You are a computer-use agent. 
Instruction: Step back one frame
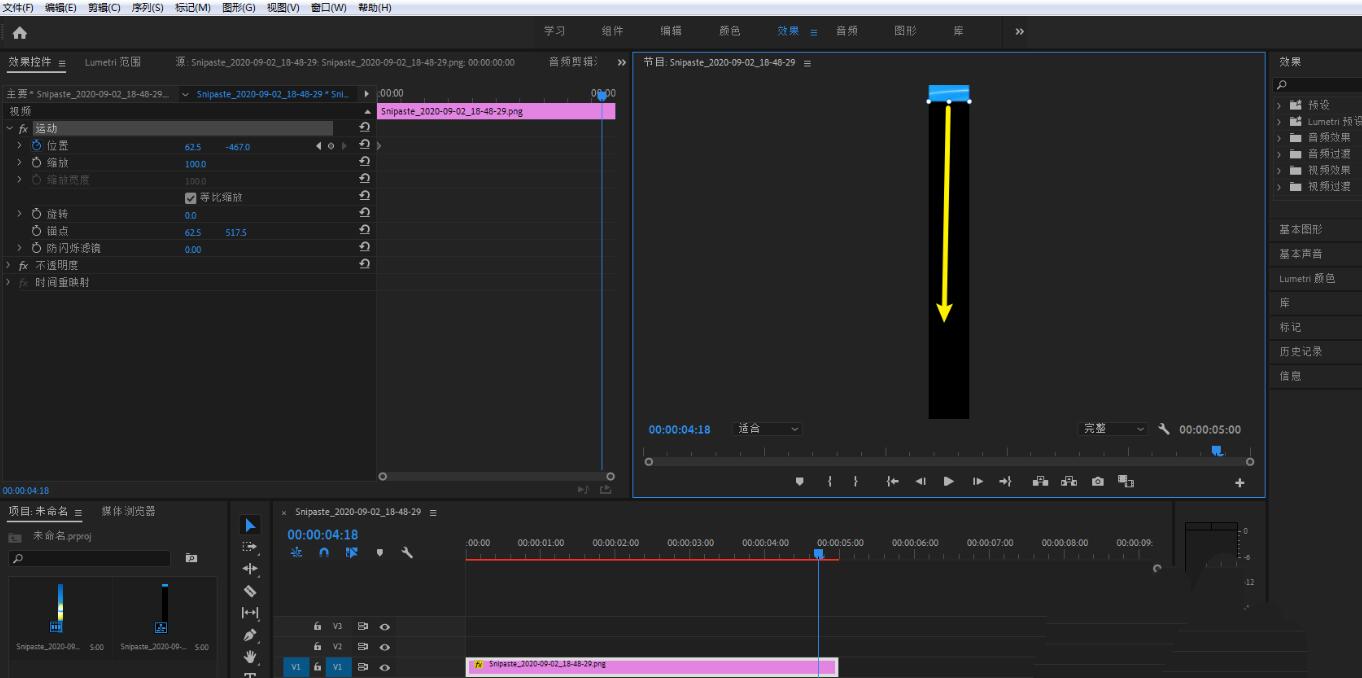(x=920, y=481)
